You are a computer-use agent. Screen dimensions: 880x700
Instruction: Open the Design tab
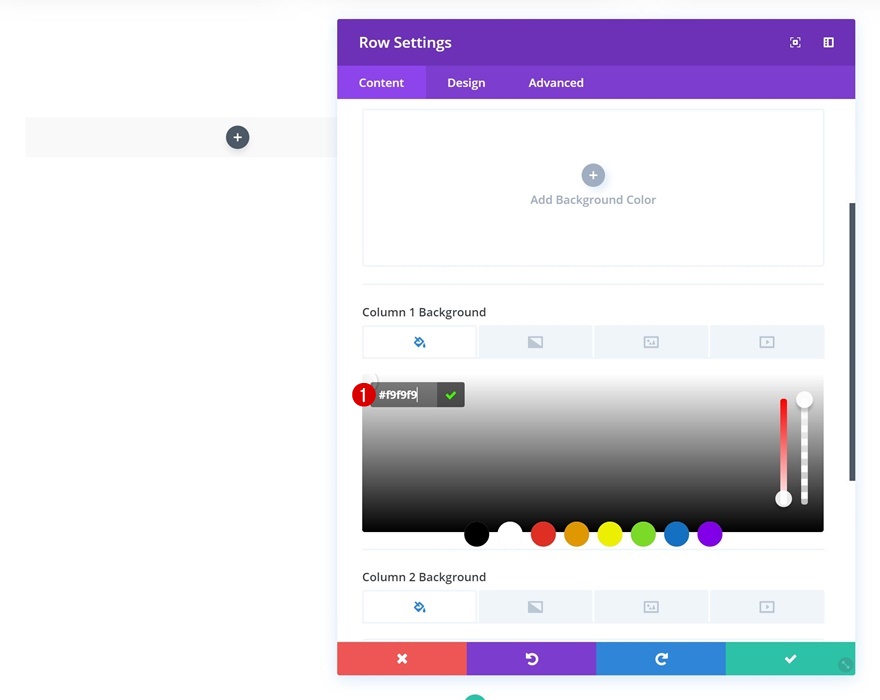pos(466,83)
